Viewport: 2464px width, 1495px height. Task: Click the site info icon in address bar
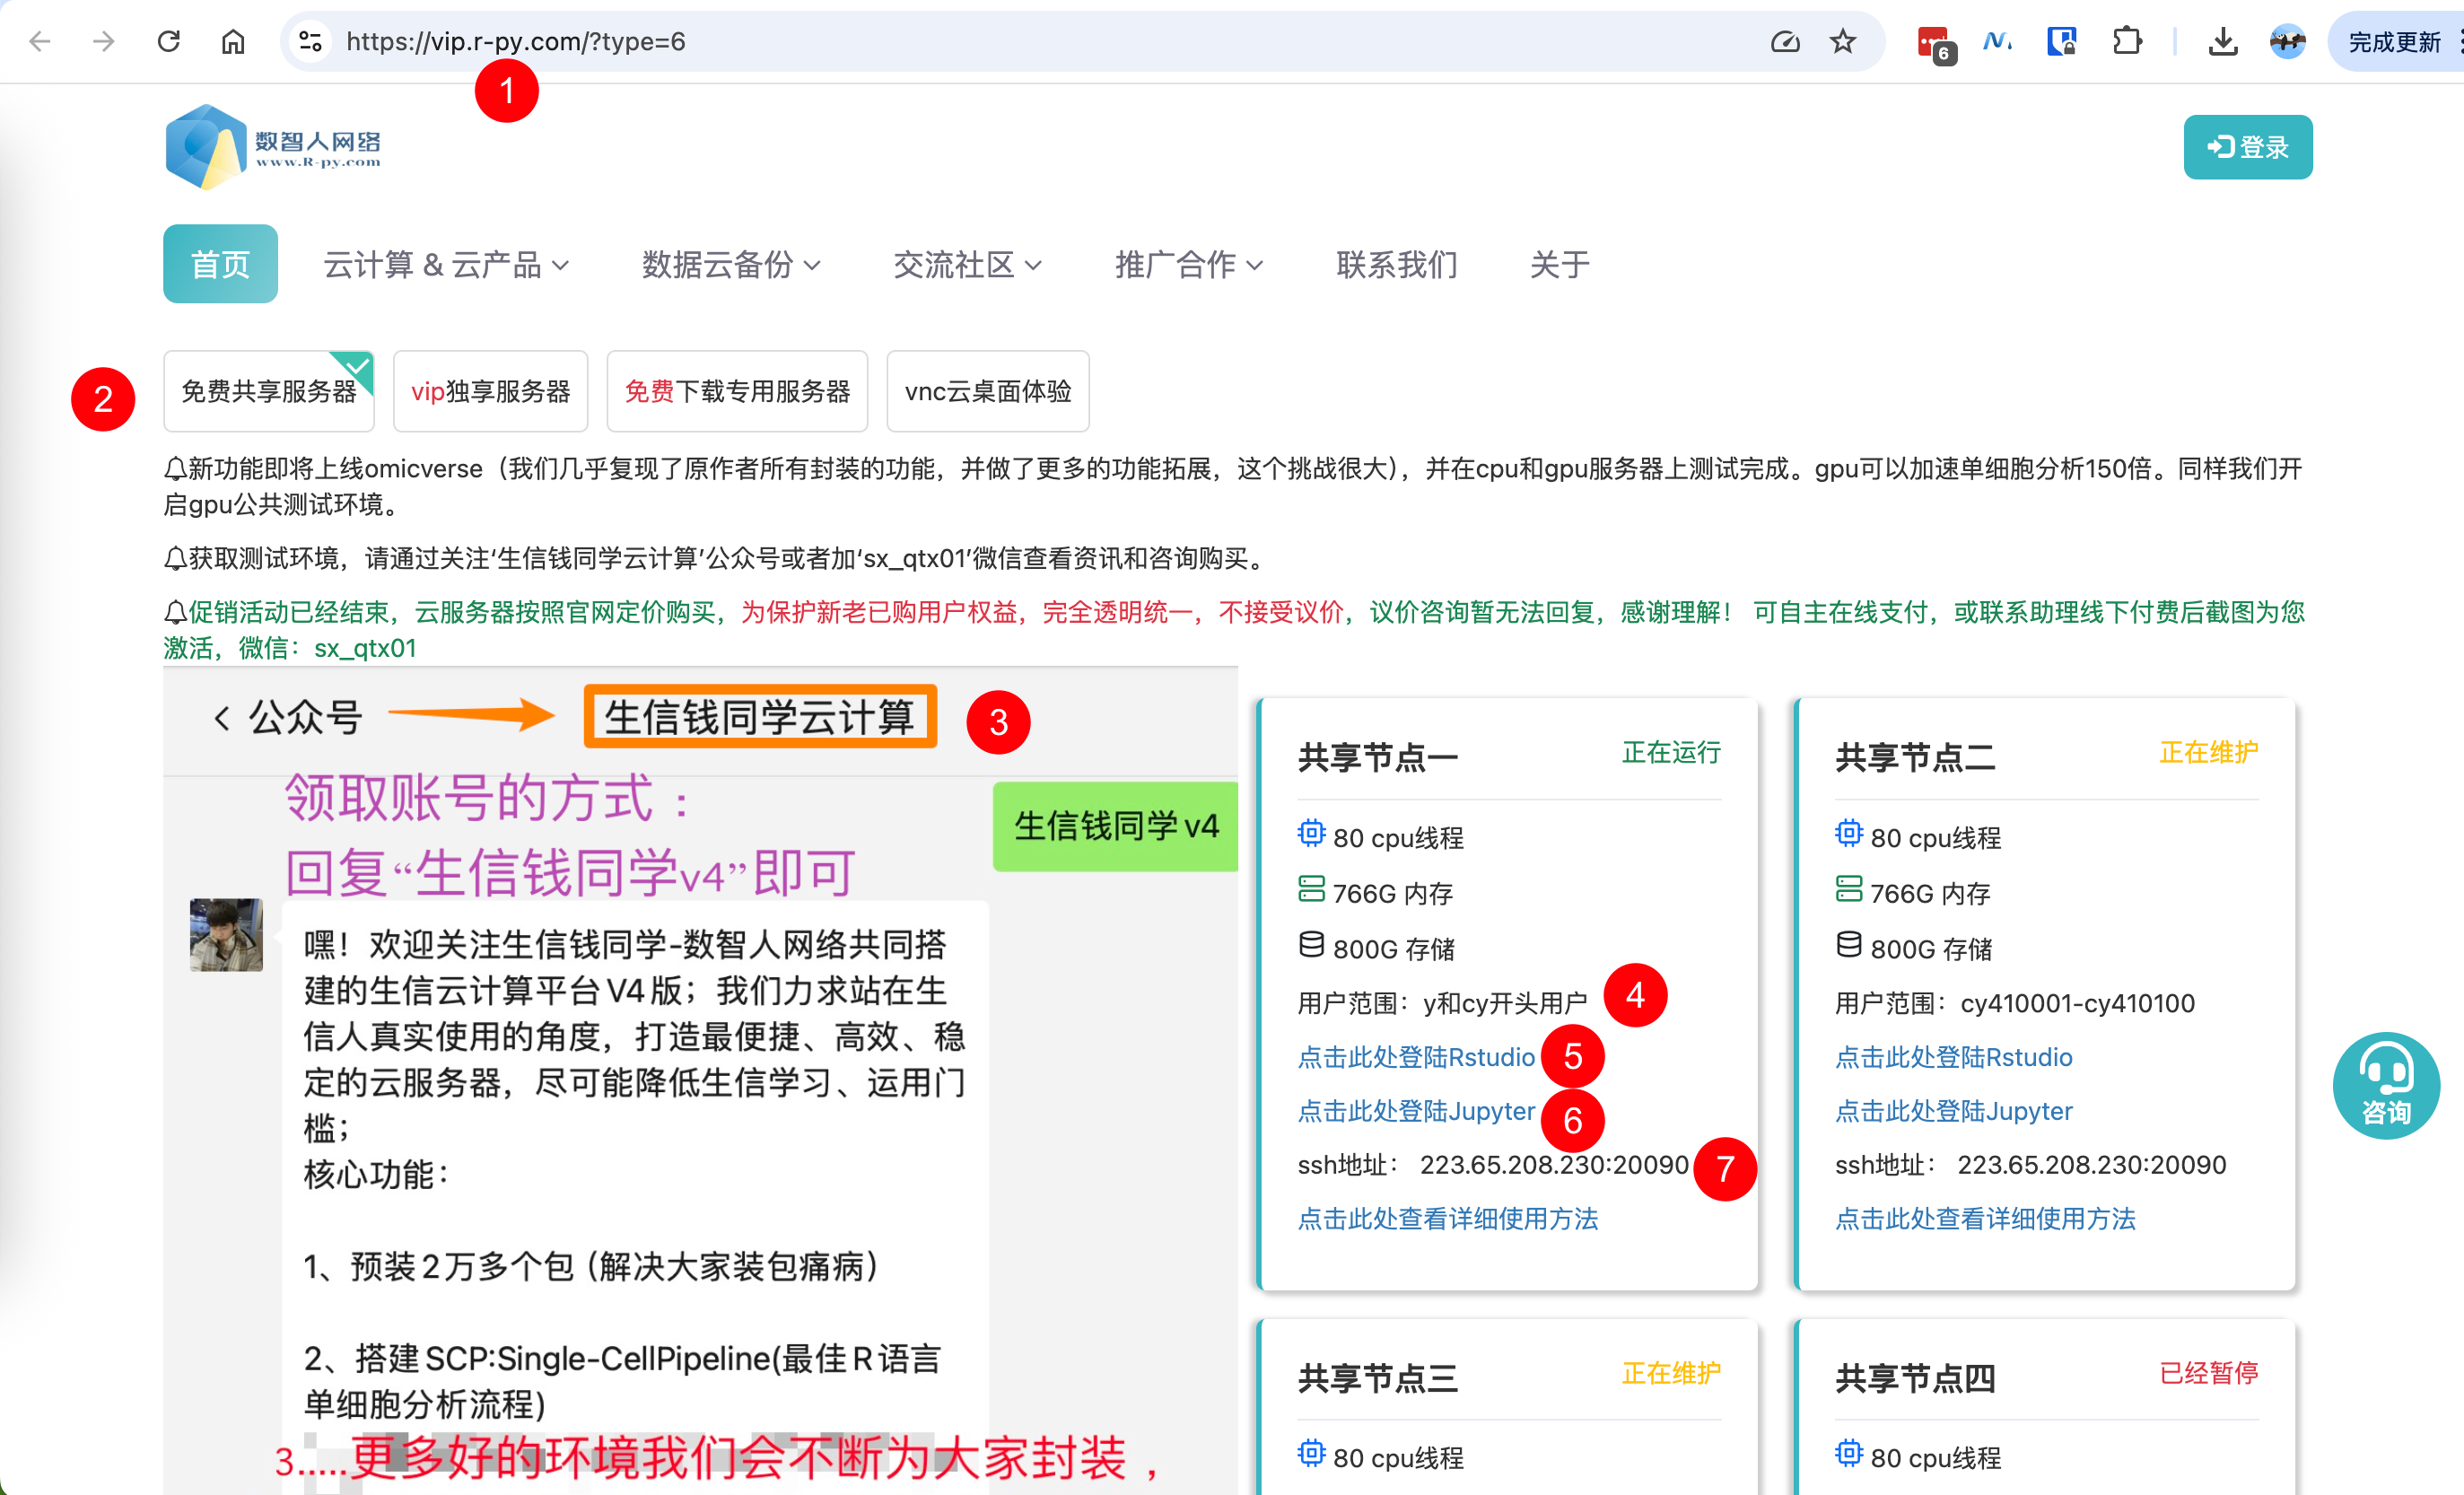tap(310, 41)
